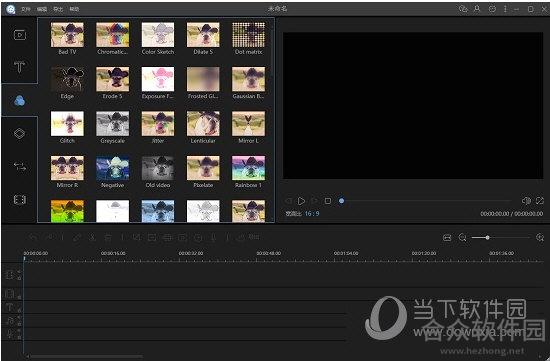This screenshot has width=550, height=361.
Task: Open the 编辑 (Edit) menu
Action: point(42,9)
